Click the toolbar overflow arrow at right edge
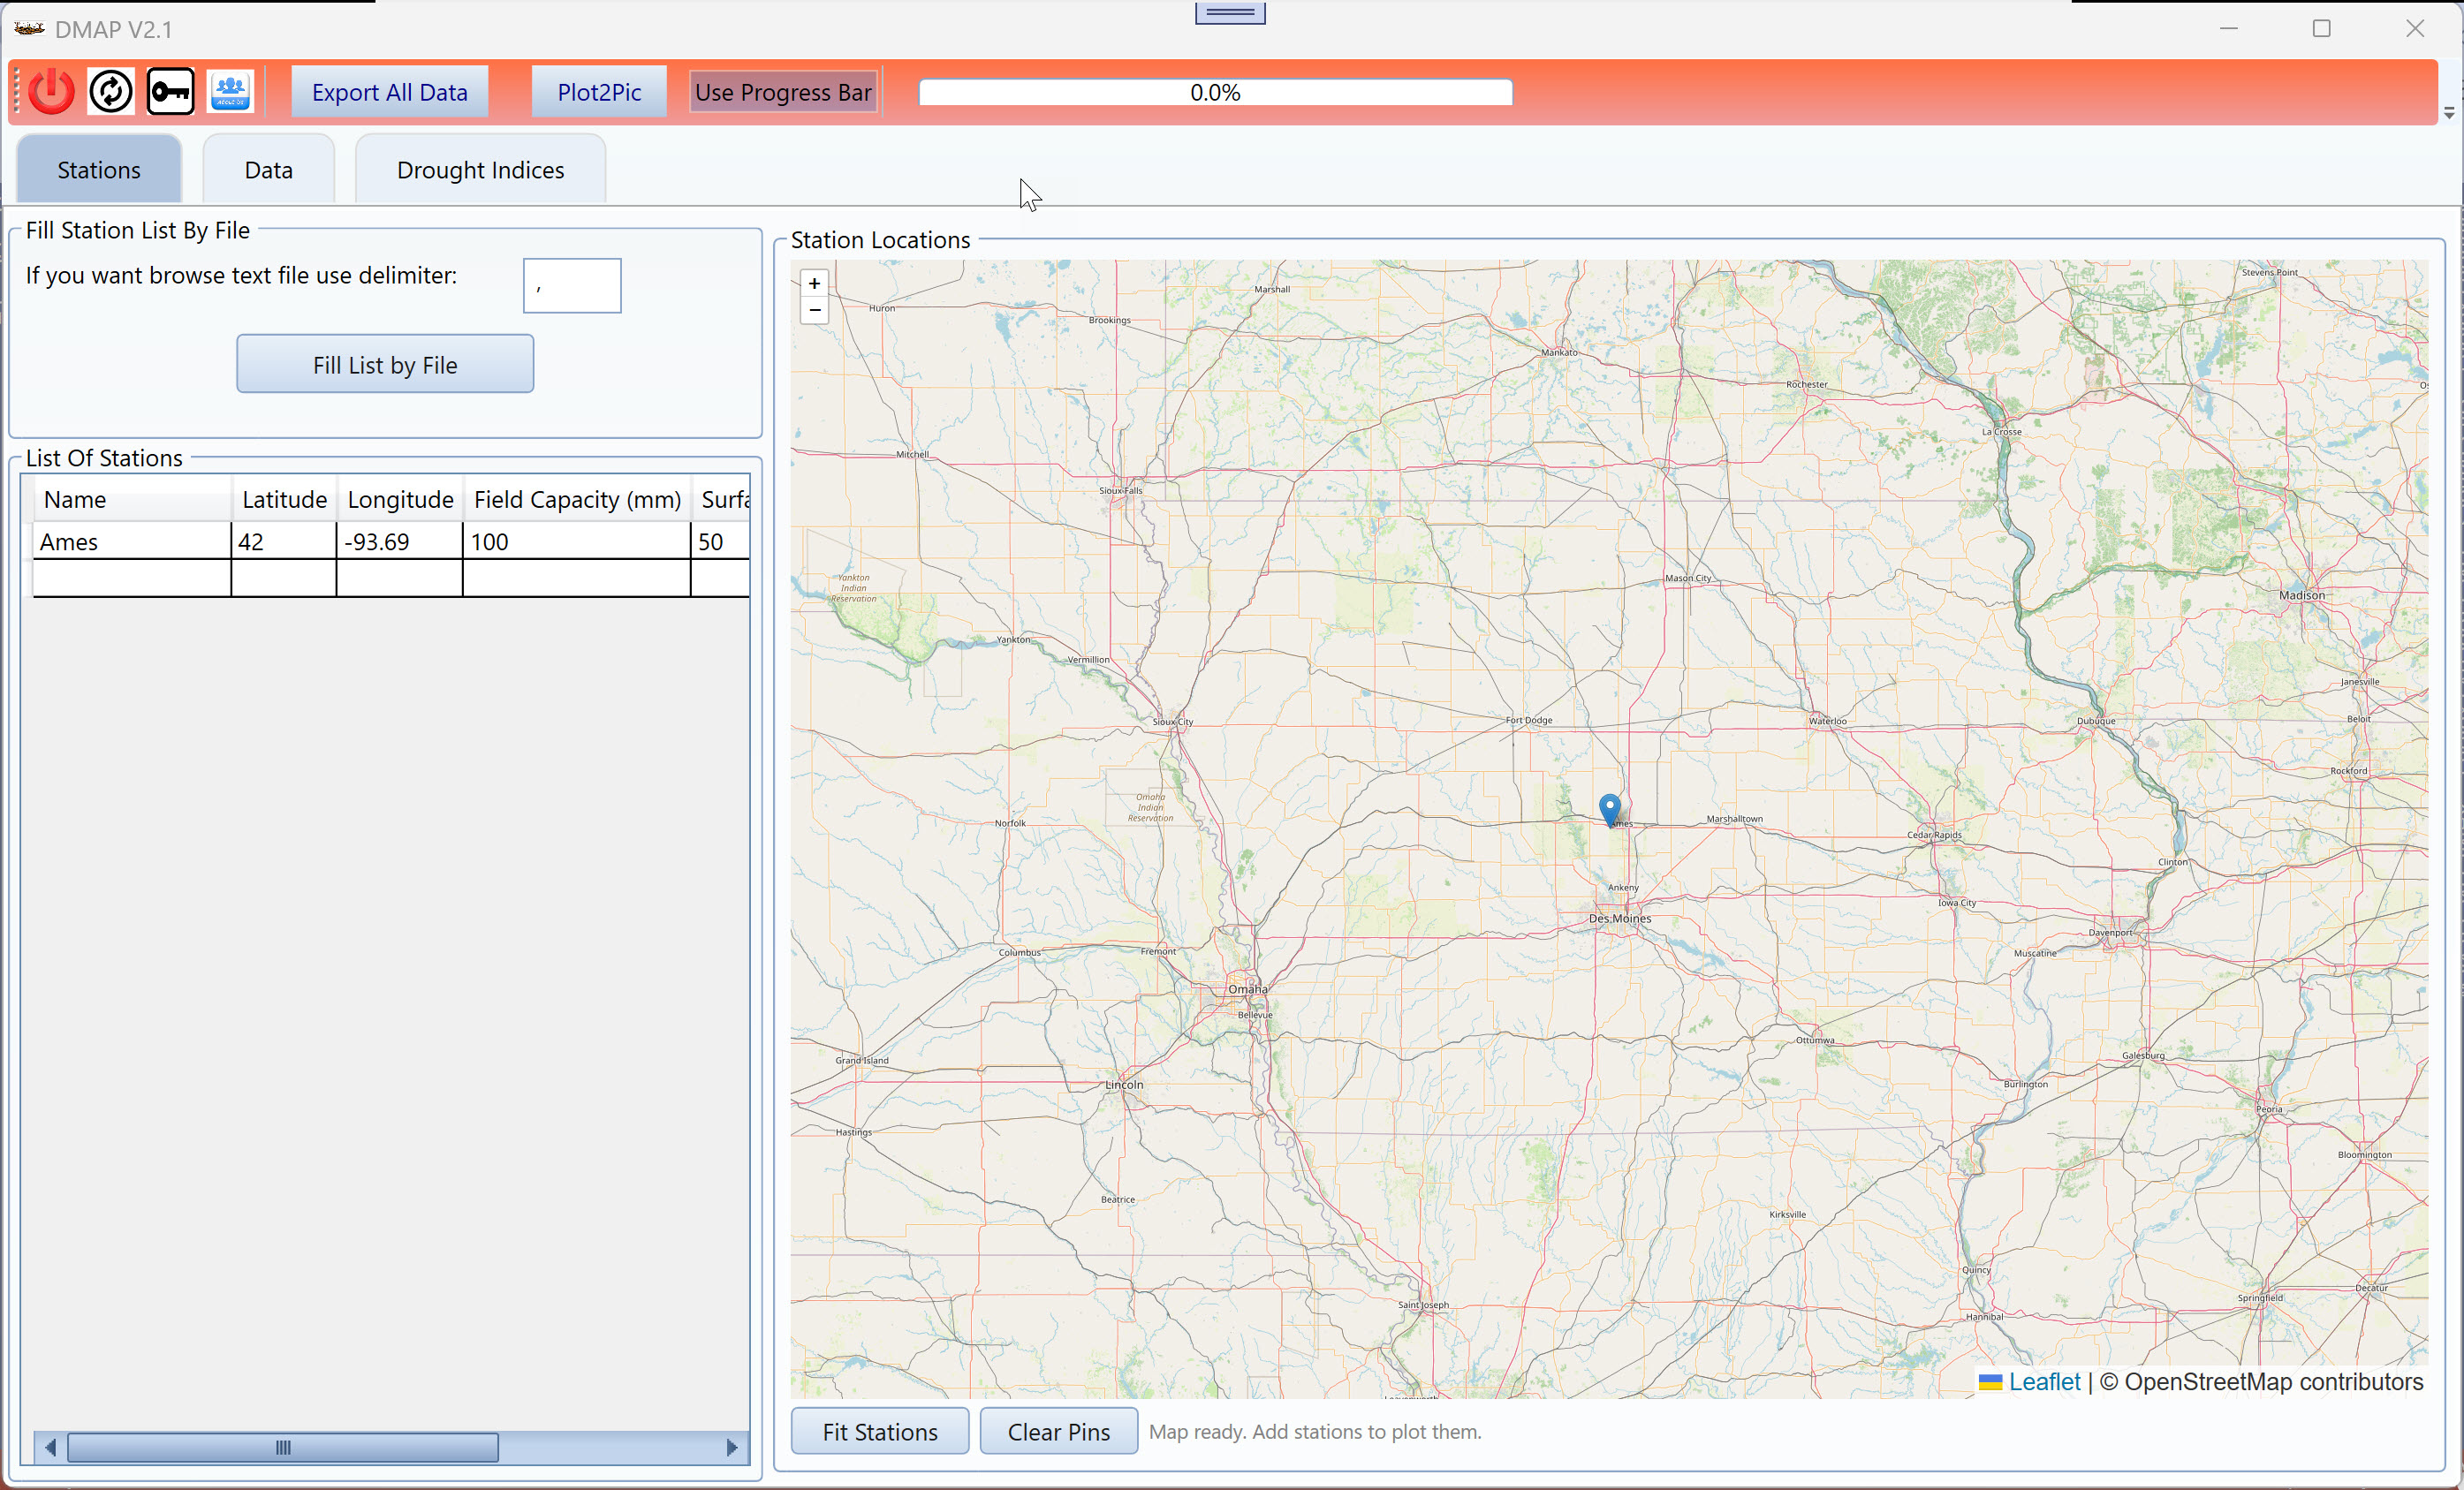This screenshot has width=2464, height=1490. click(x=2449, y=113)
